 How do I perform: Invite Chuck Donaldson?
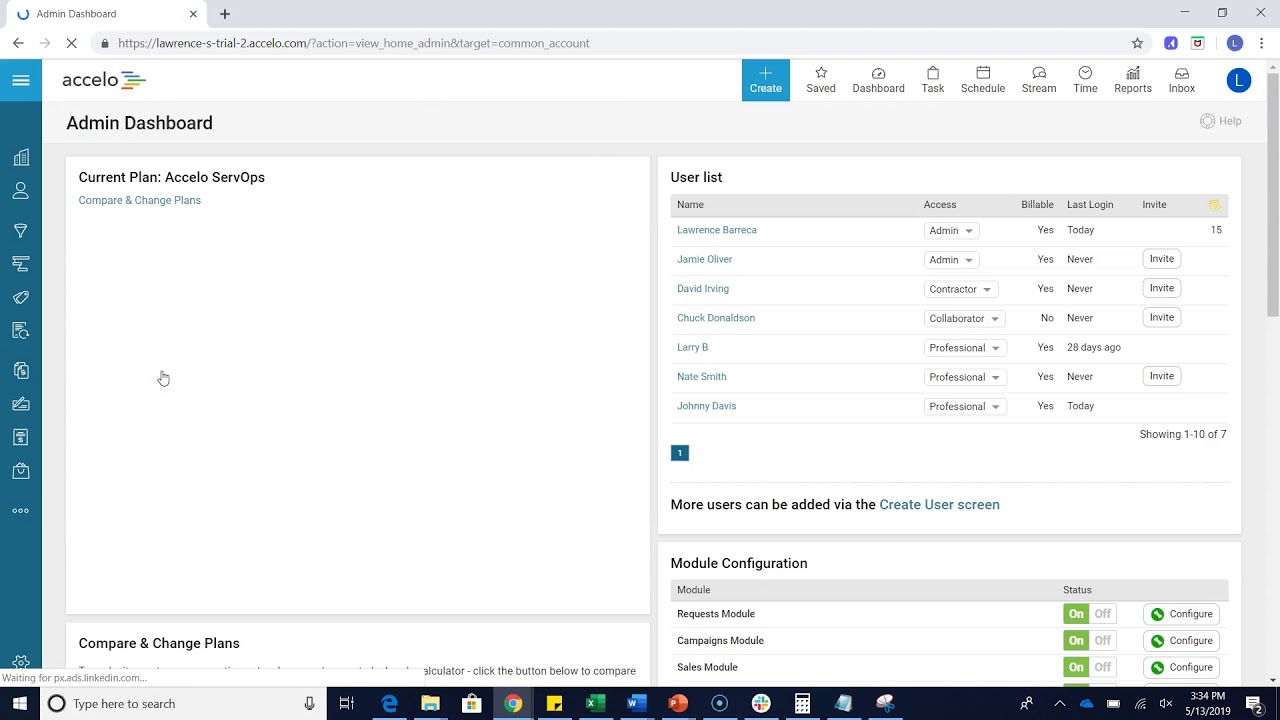coord(1161,317)
